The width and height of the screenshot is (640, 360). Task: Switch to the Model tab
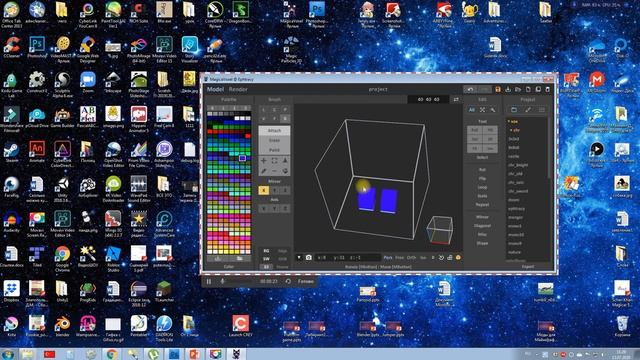coord(215,89)
